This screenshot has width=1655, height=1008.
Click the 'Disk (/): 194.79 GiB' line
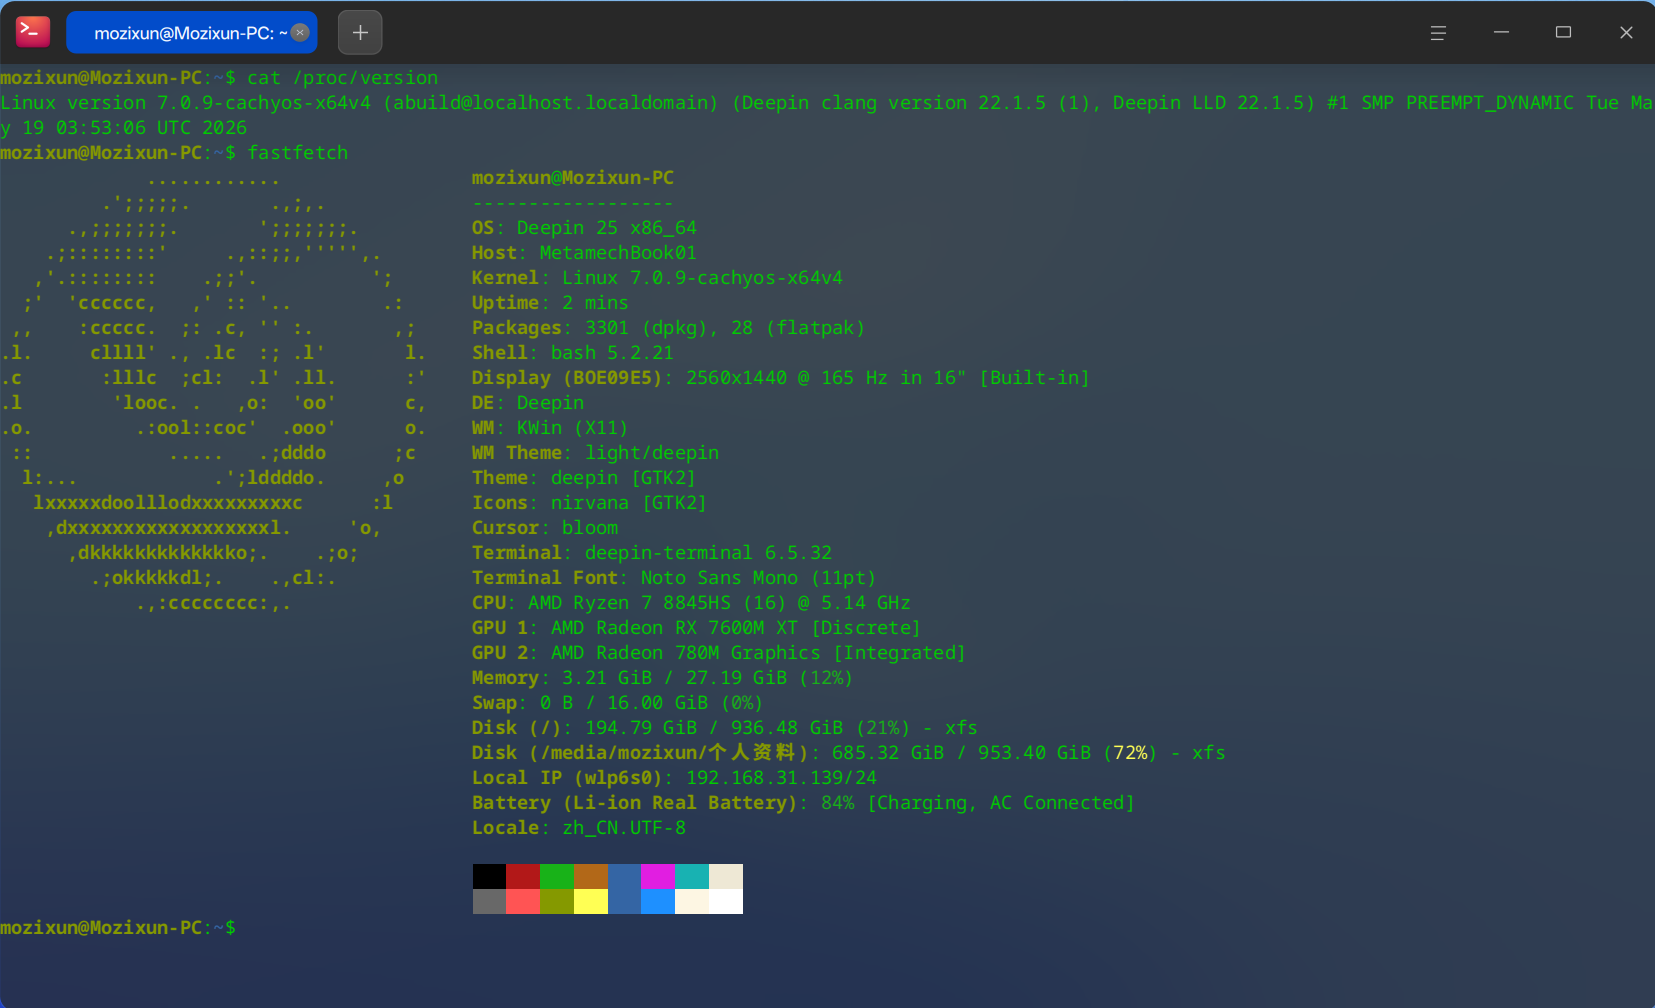725,728
